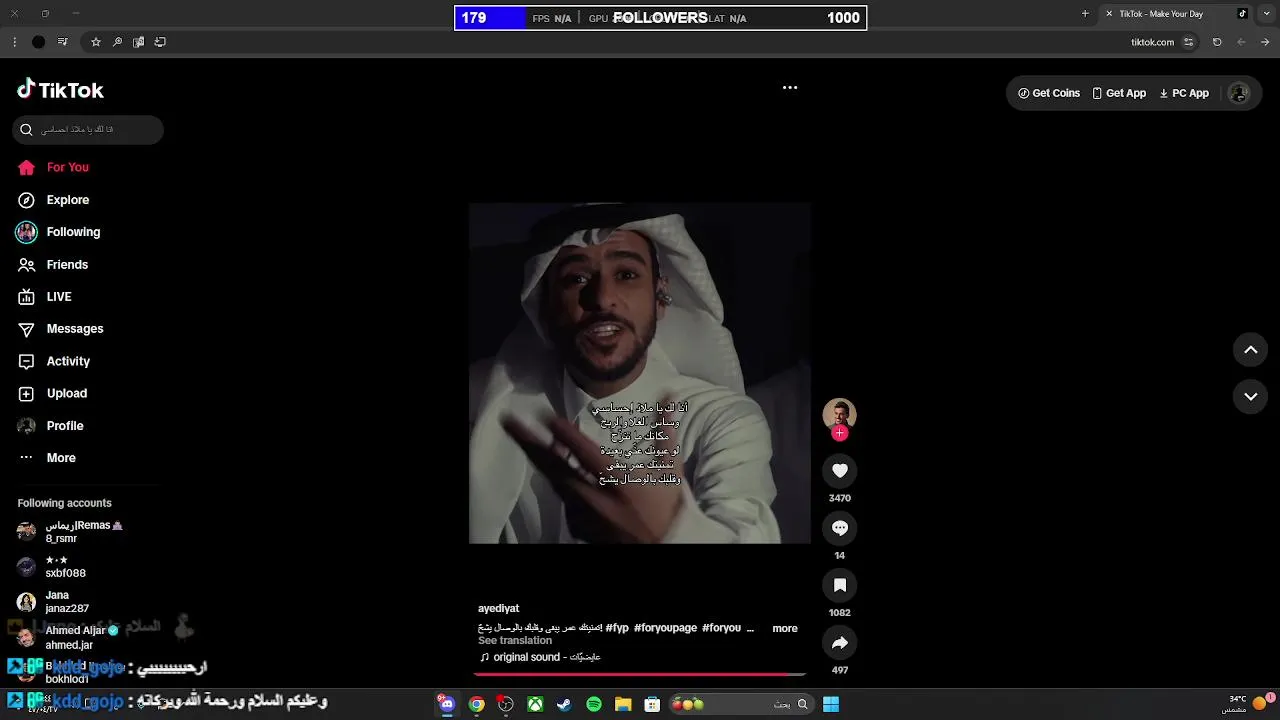Open Chrome's media control icon

click(x=63, y=42)
